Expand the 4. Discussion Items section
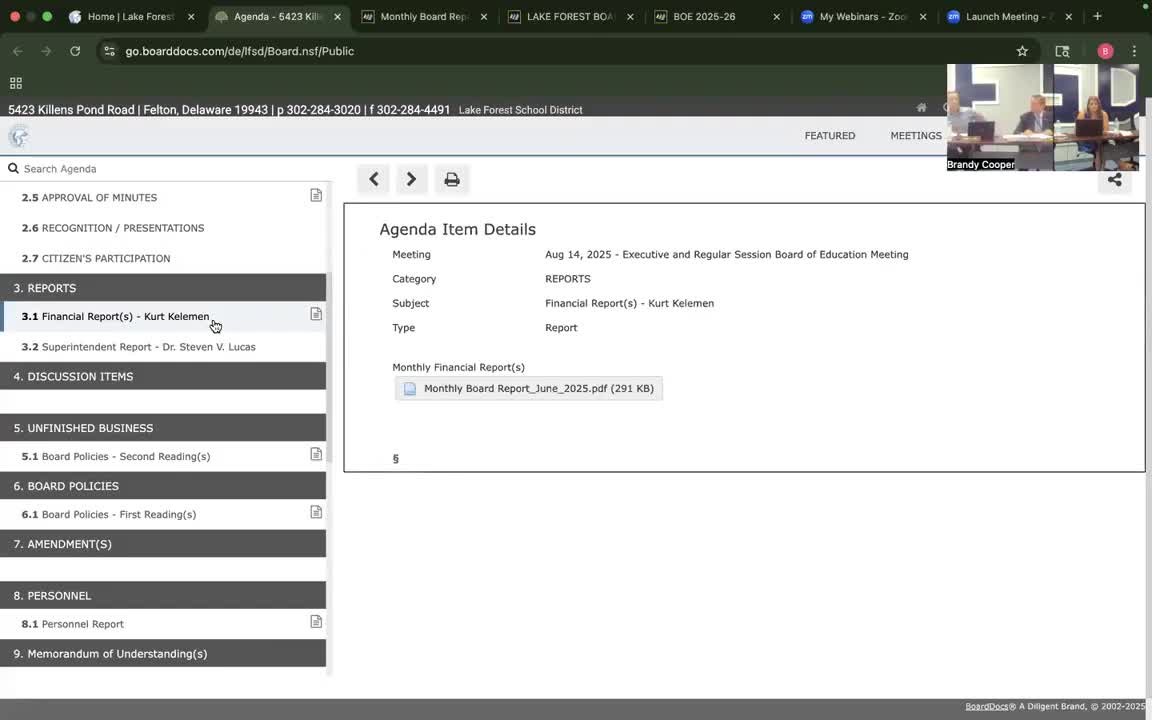This screenshot has height=720, width=1152. (163, 376)
